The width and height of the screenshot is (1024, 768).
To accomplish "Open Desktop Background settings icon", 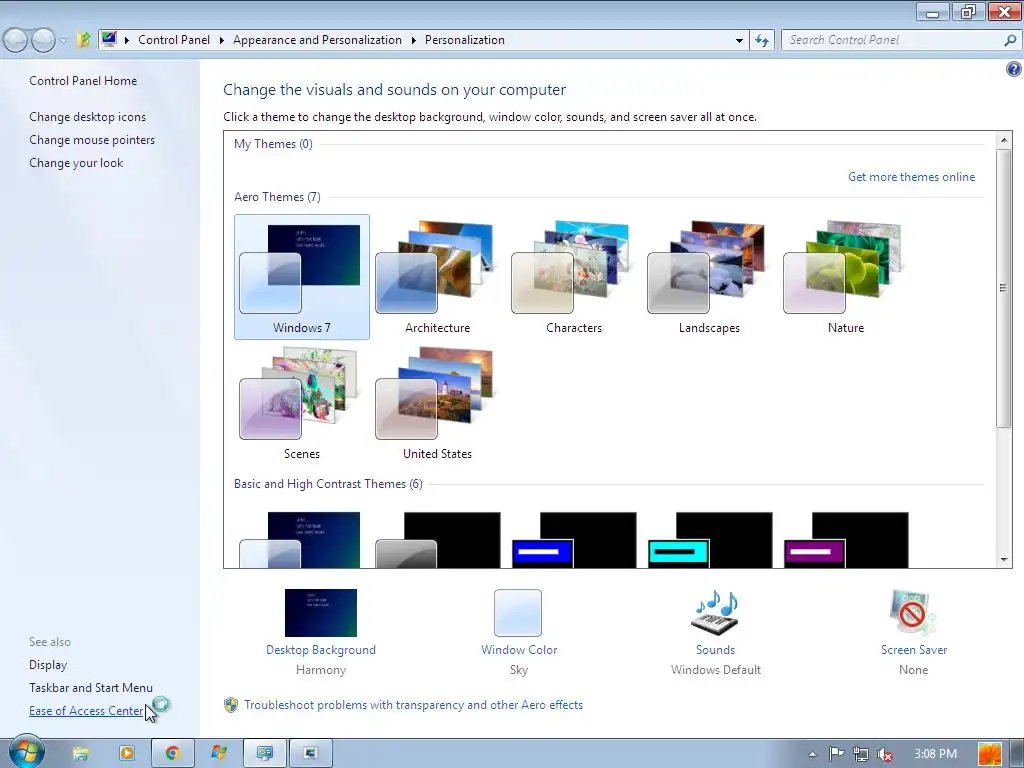I will point(321,613).
